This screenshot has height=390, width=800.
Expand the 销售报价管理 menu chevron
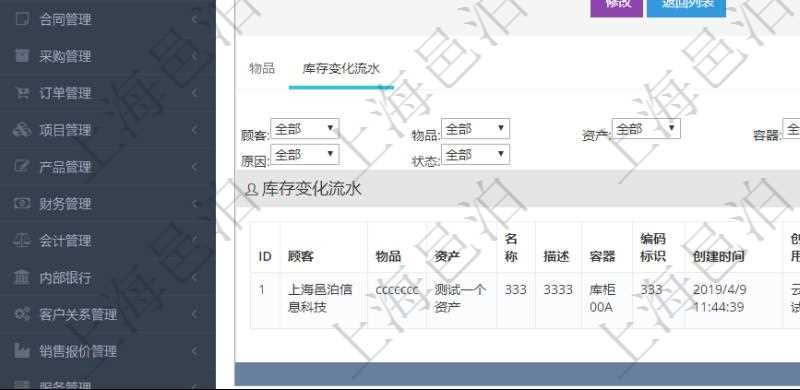coord(195,351)
